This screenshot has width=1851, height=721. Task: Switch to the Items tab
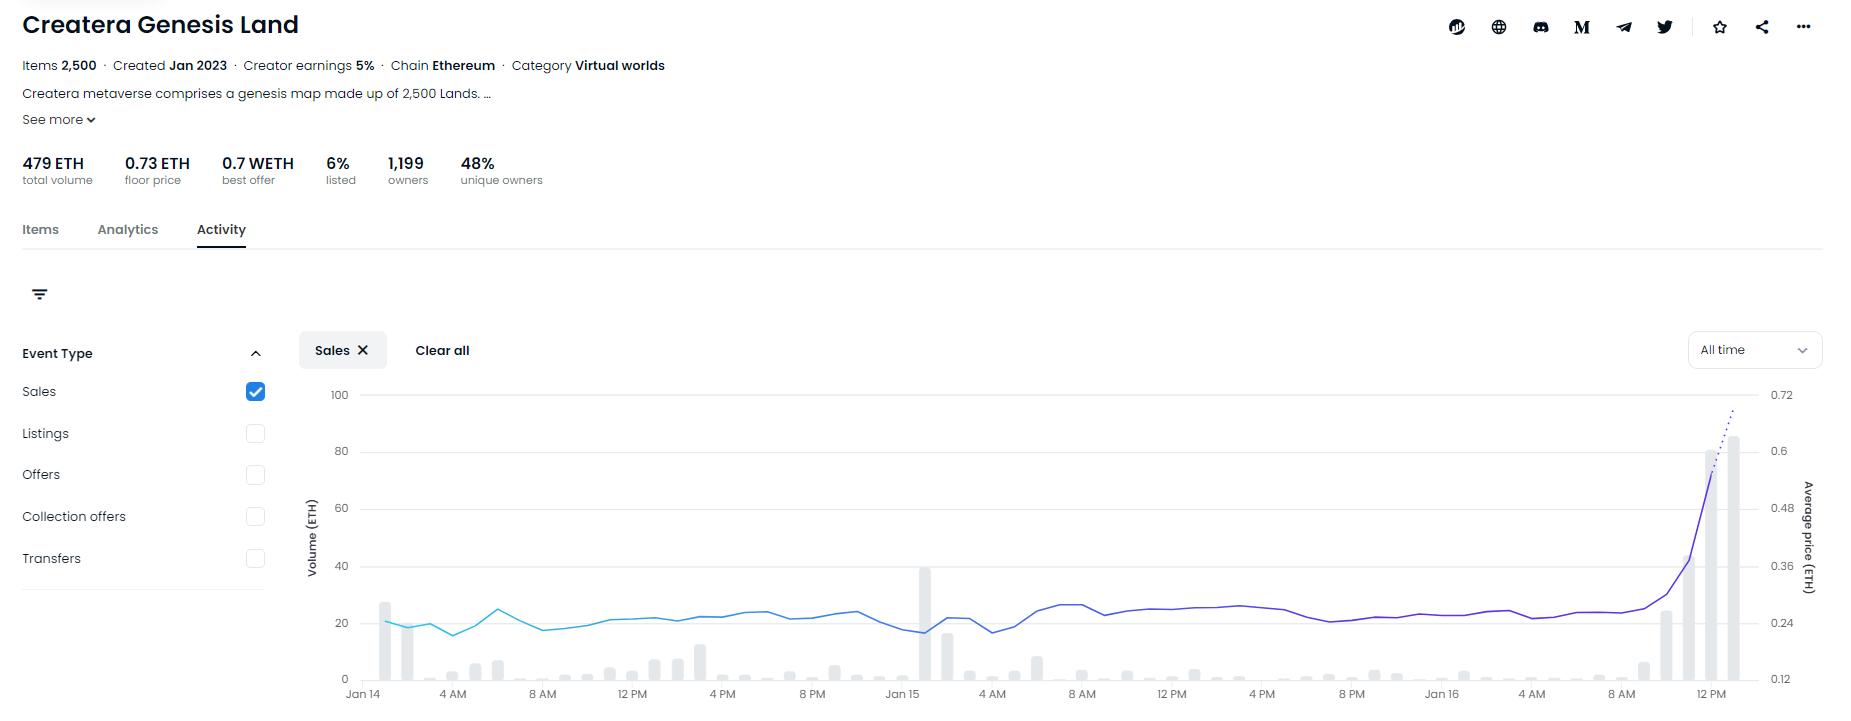(x=41, y=230)
